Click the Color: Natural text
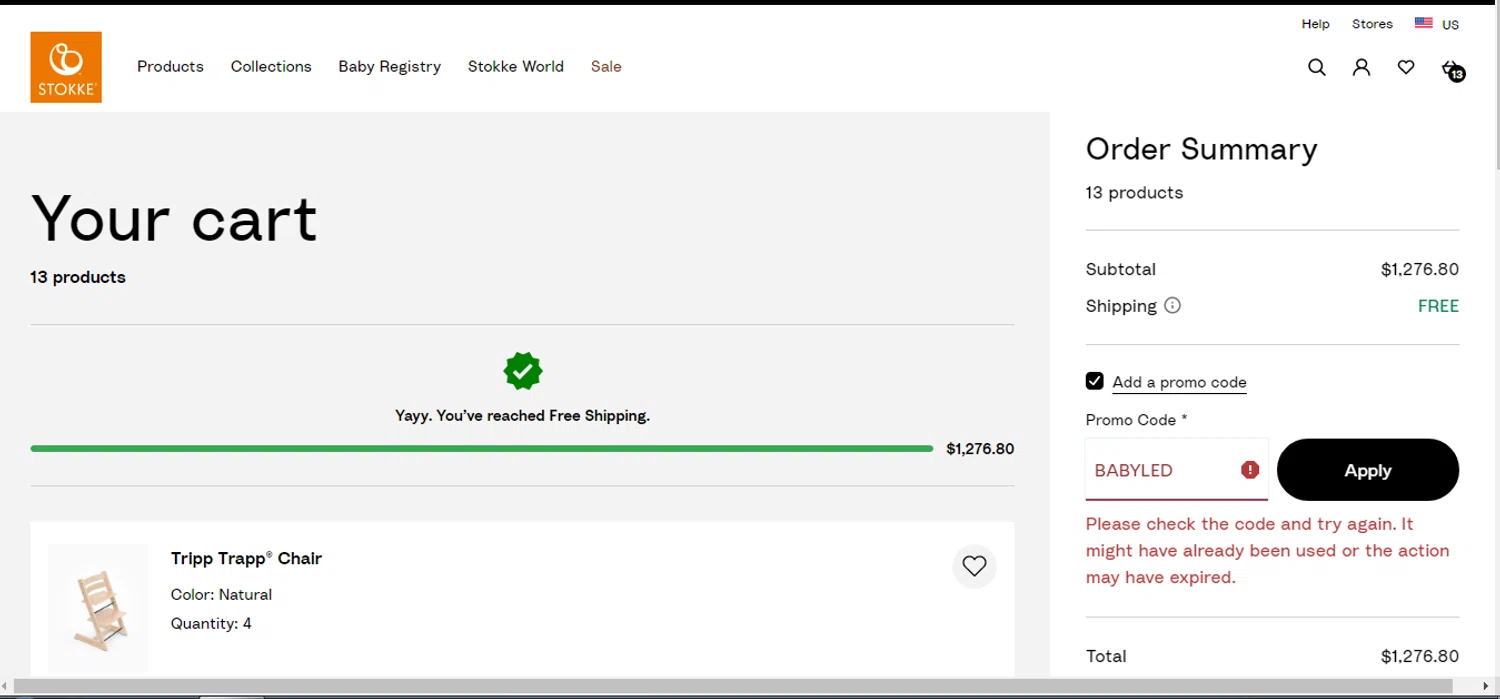Viewport: 1500px width, 699px height. pos(221,594)
